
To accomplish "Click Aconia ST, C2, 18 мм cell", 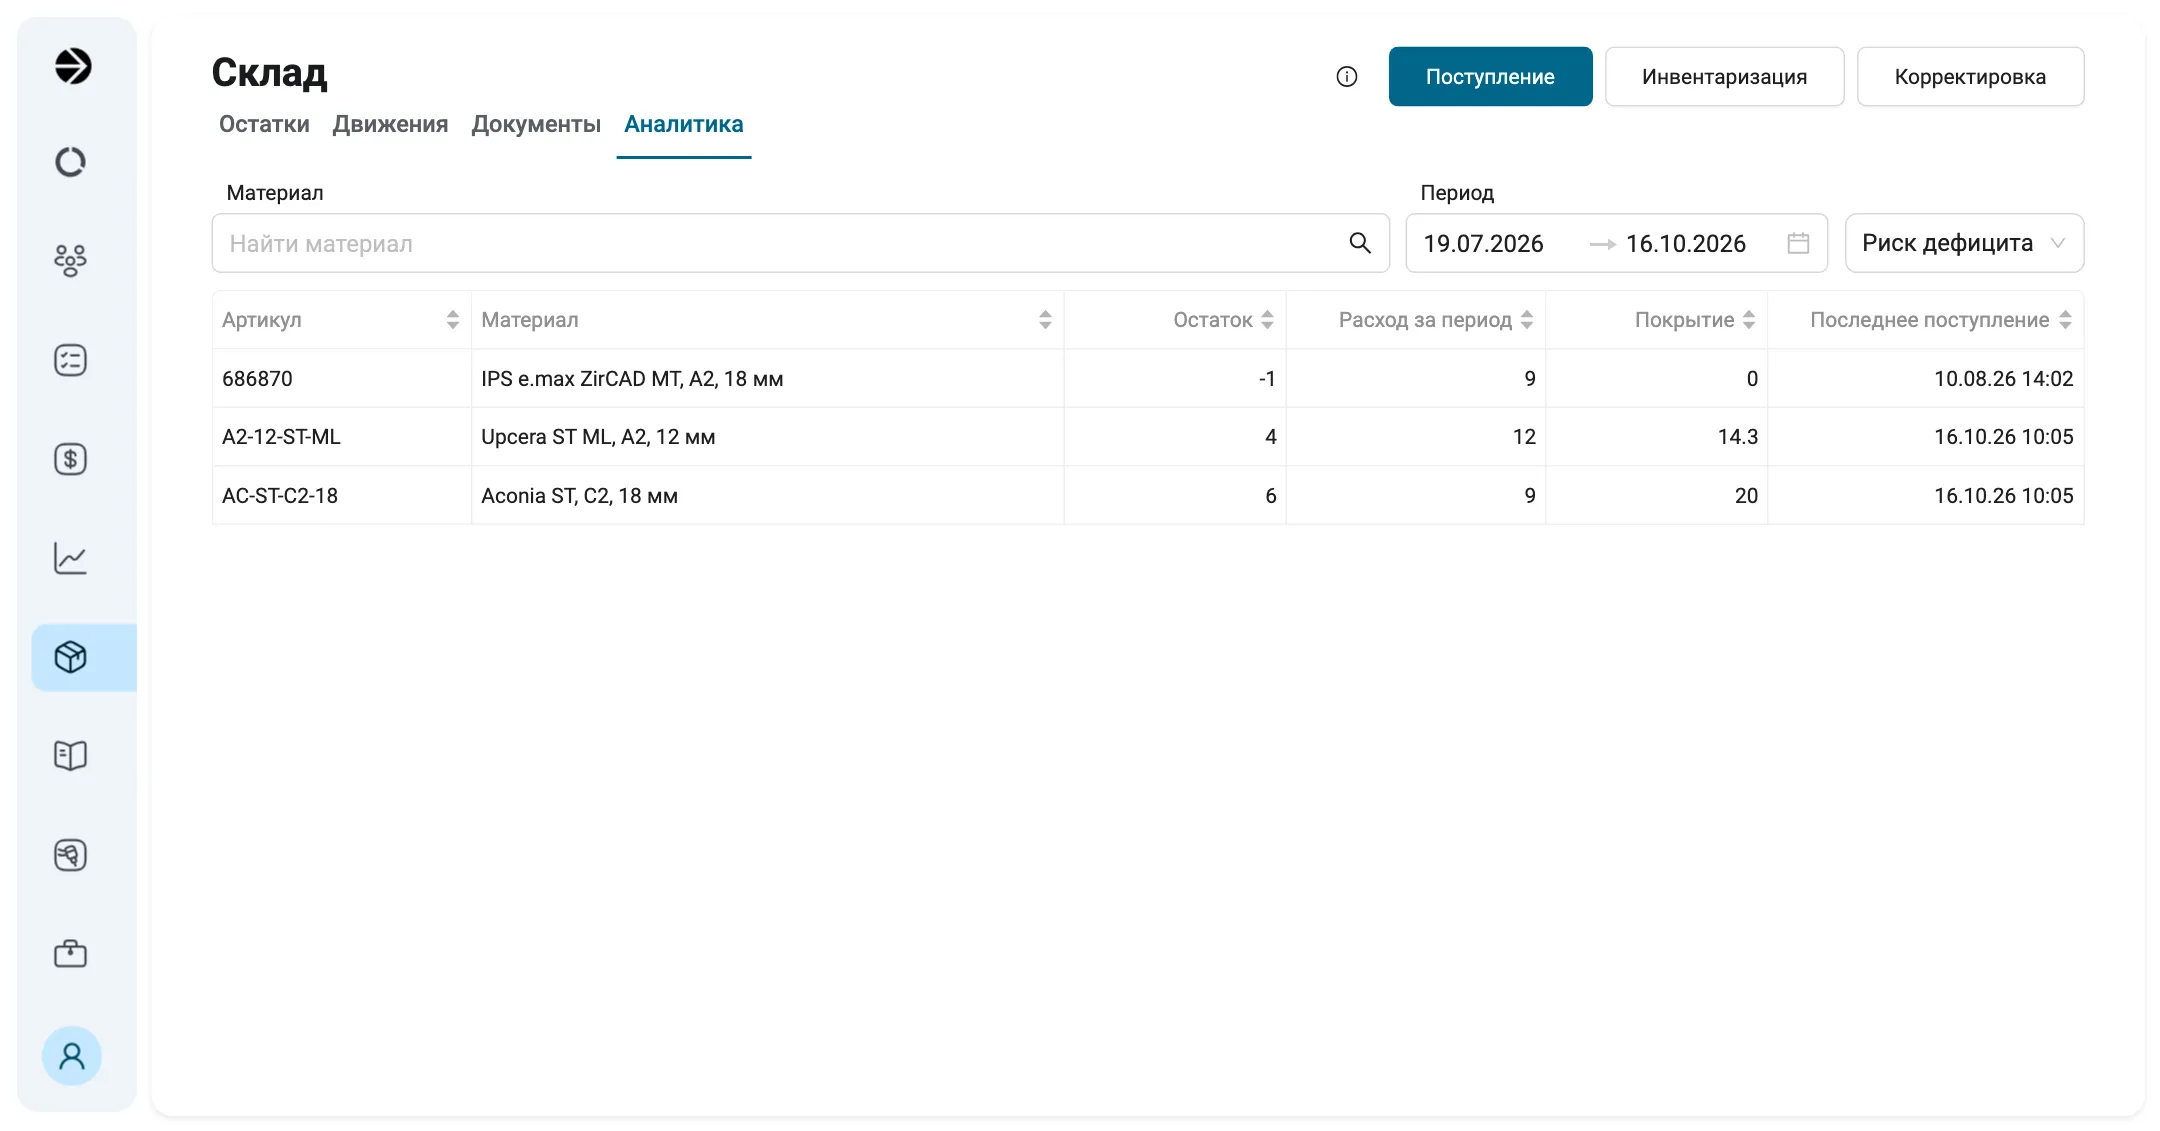I will (767, 495).
